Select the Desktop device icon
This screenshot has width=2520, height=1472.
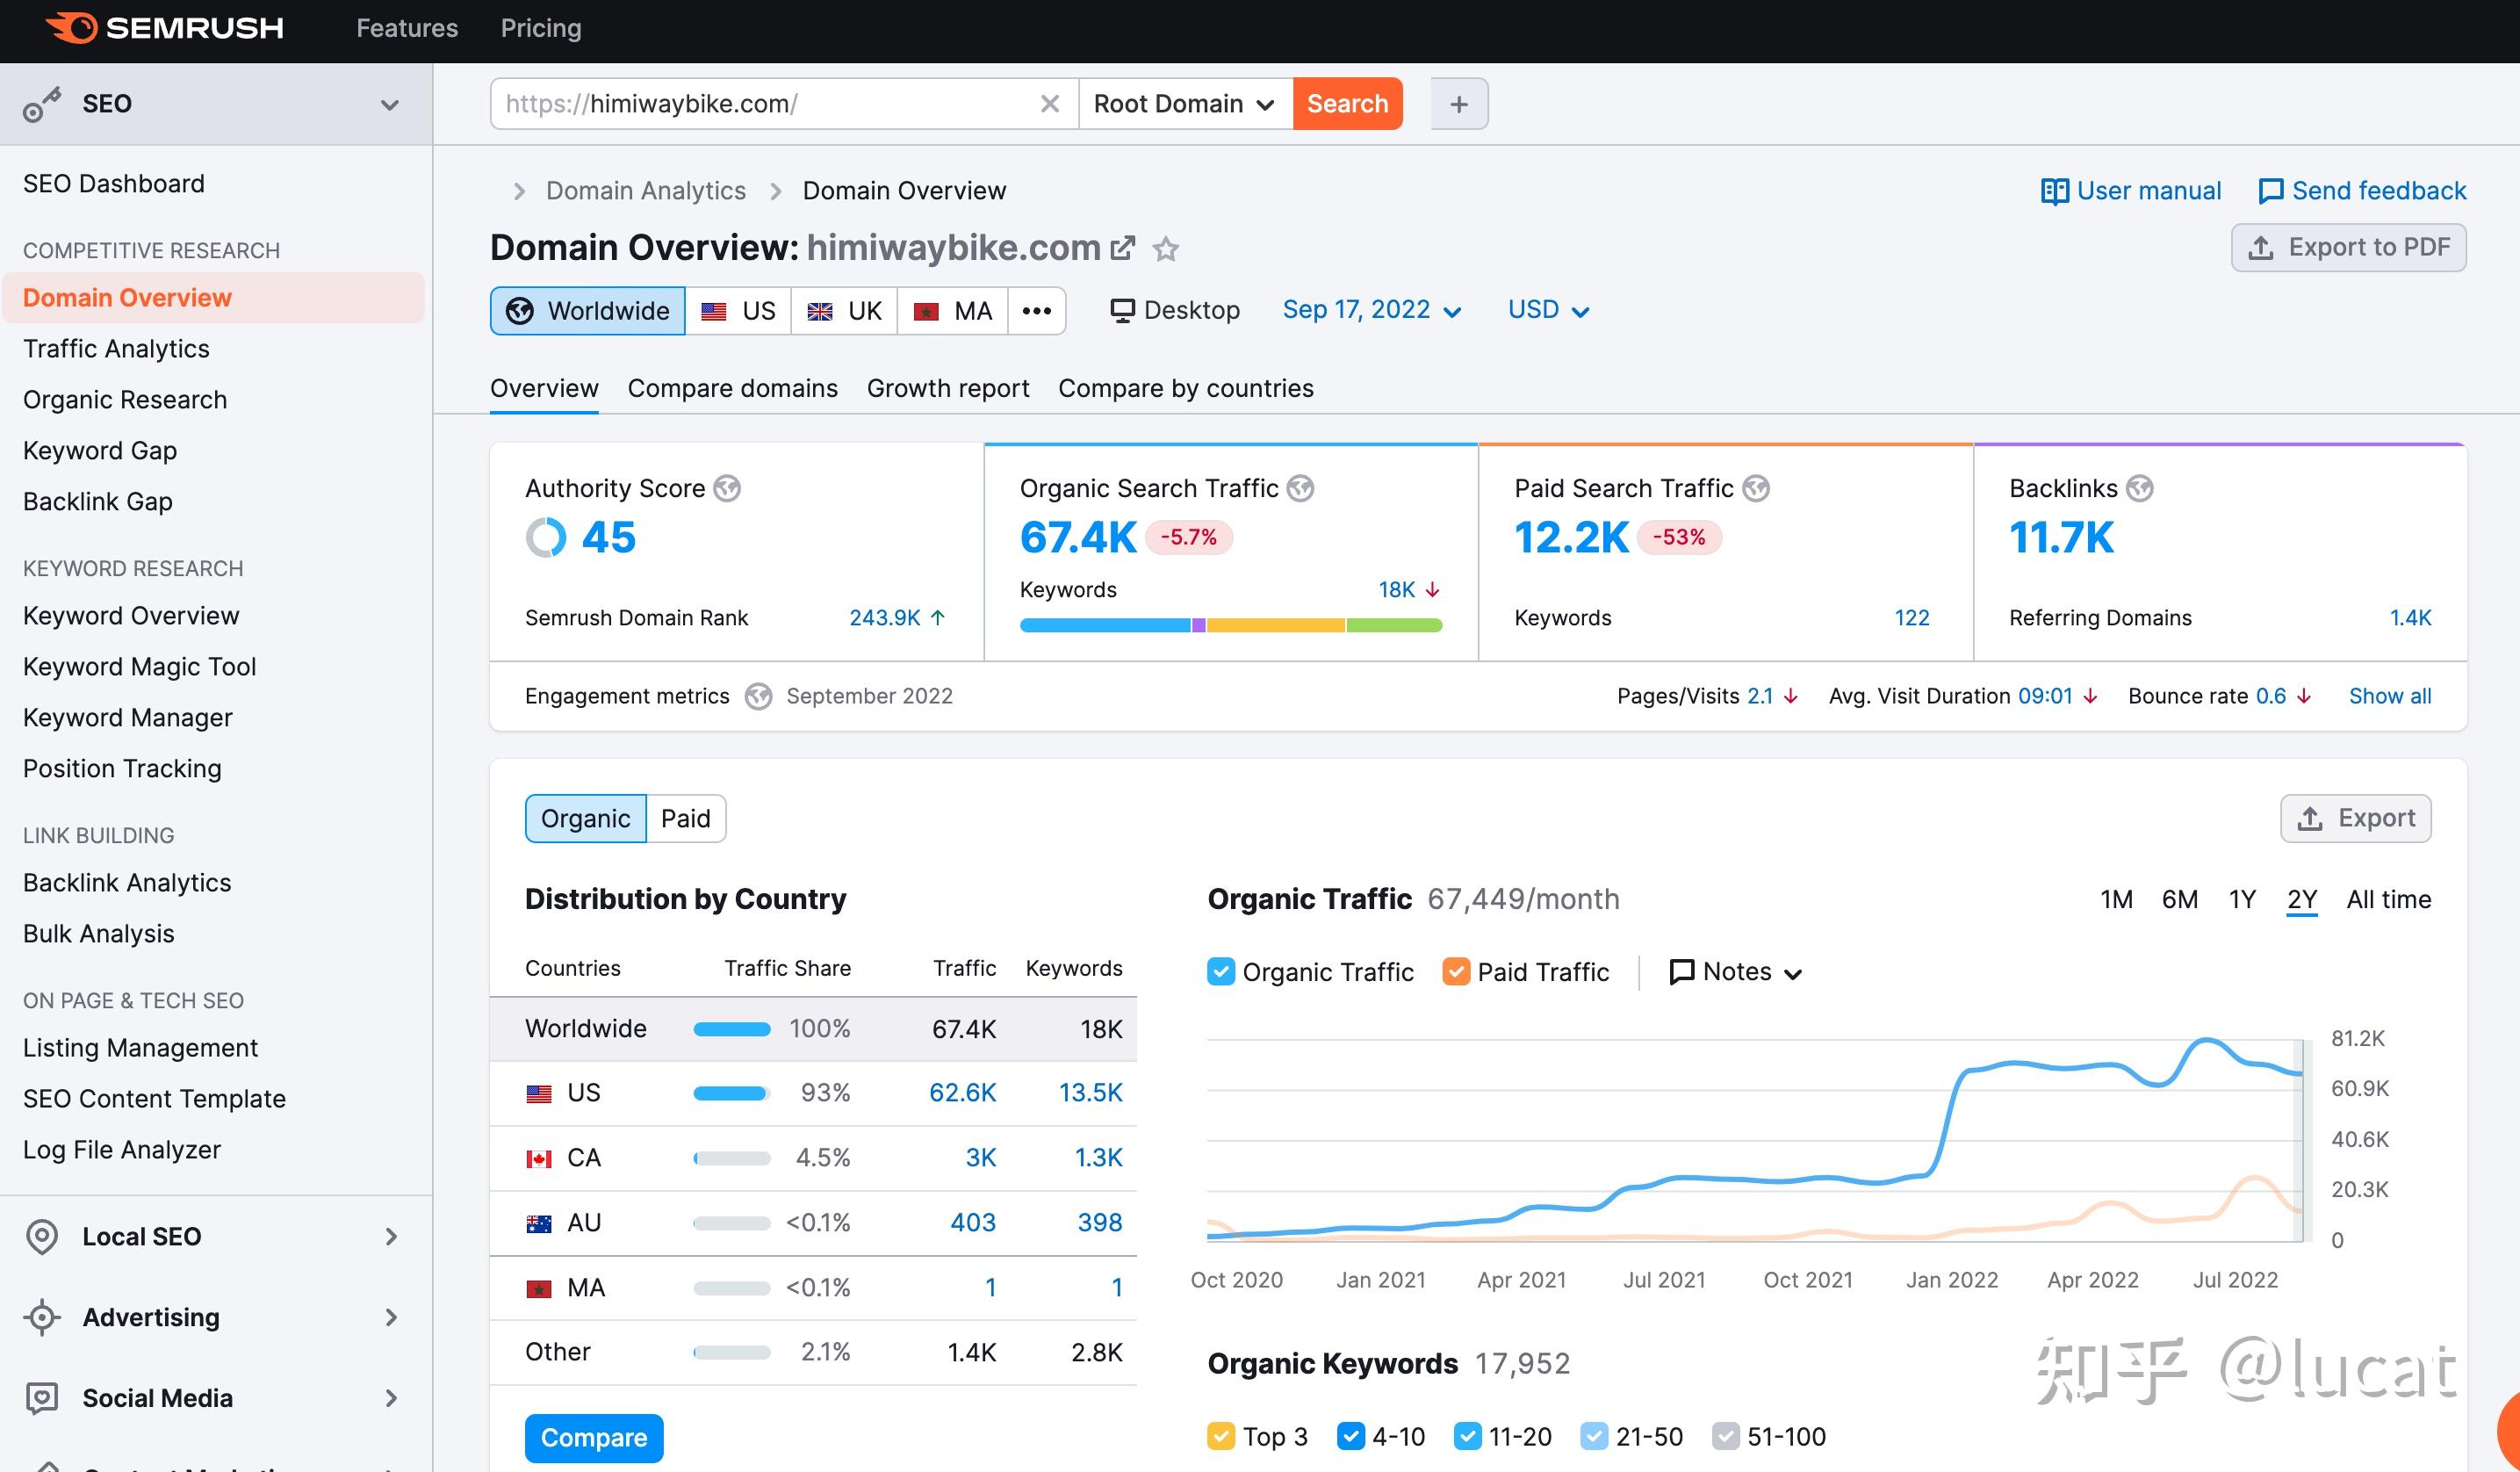tap(1123, 310)
